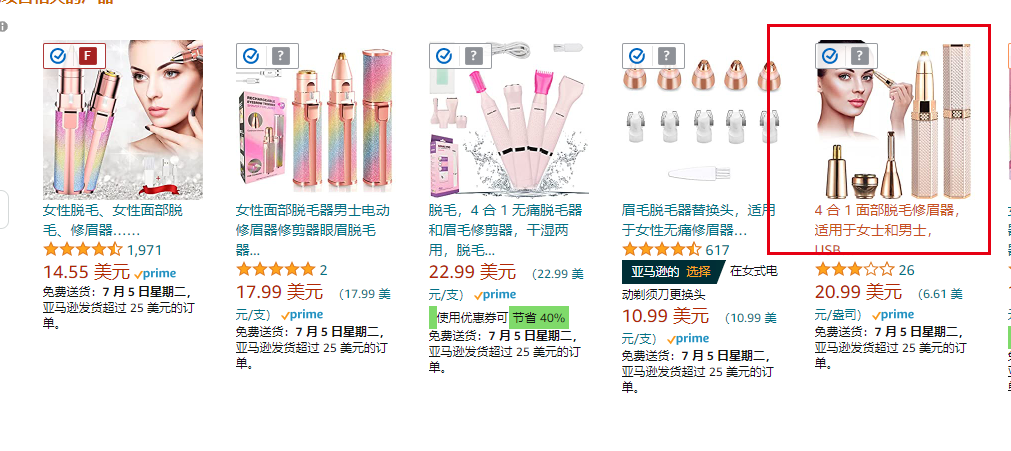
Task: Open the rose gold replacement heads product image
Action: [702, 121]
